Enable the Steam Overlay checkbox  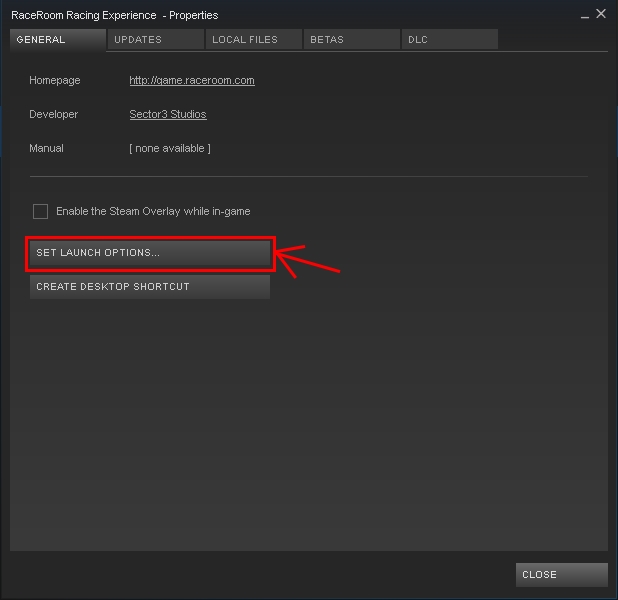(41, 212)
